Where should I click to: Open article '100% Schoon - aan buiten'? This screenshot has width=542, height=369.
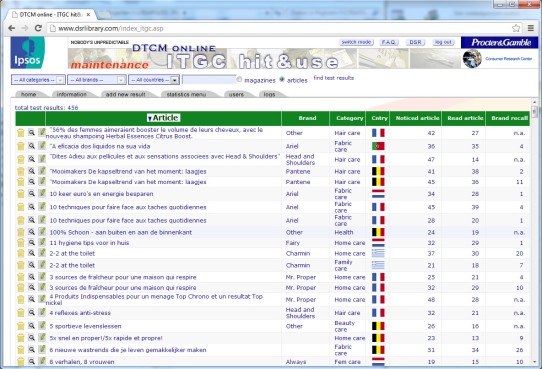pos(121,232)
